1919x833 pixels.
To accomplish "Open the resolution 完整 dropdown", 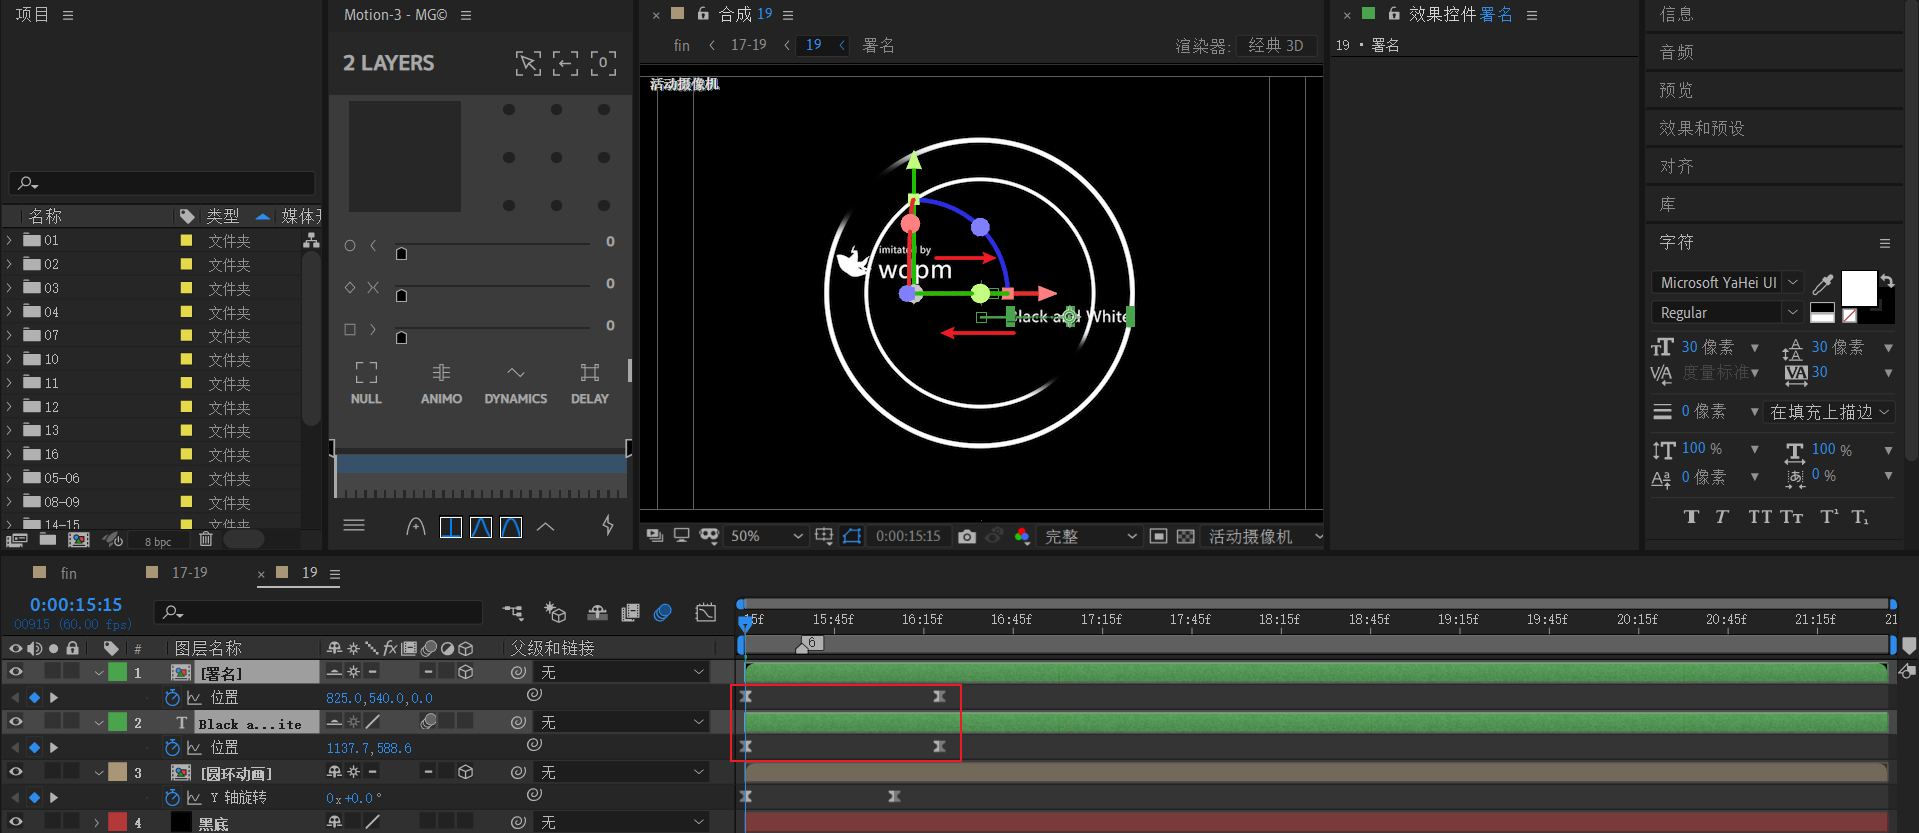I will pyautogui.click(x=1090, y=536).
